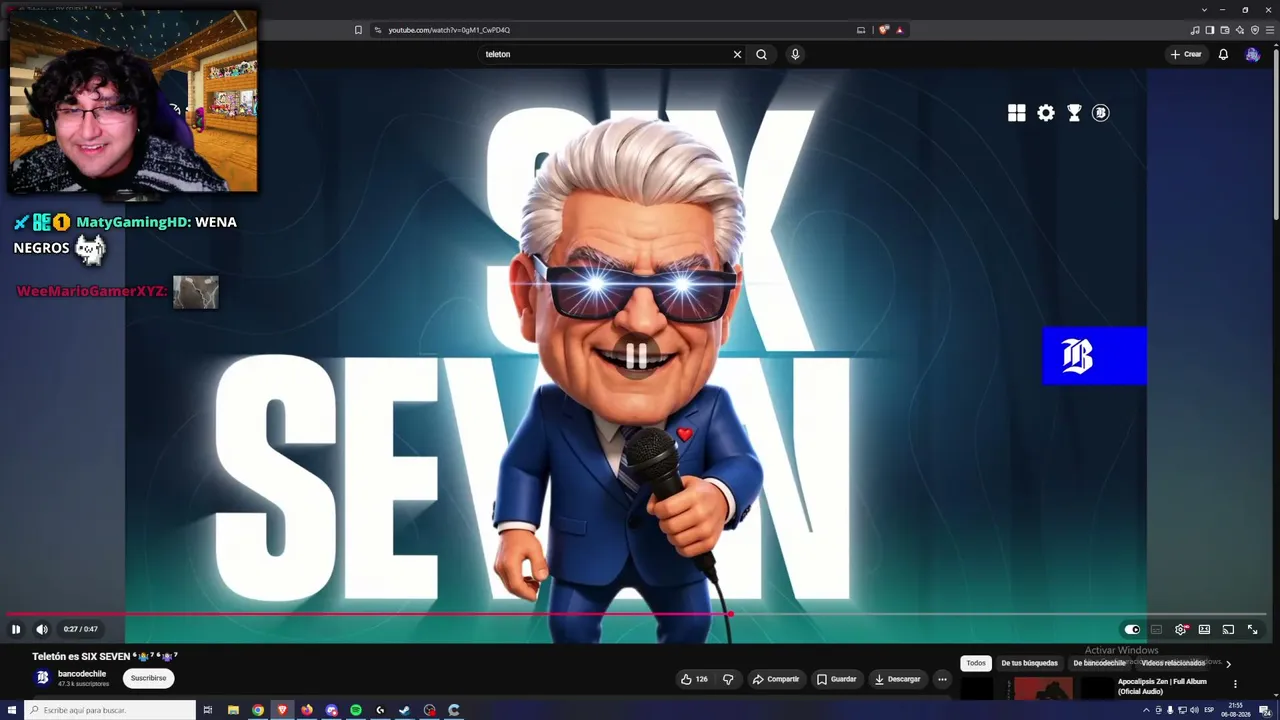Enter fullscreen mode
Viewport: 1280px width, 720px height.
coord(1252,629)
